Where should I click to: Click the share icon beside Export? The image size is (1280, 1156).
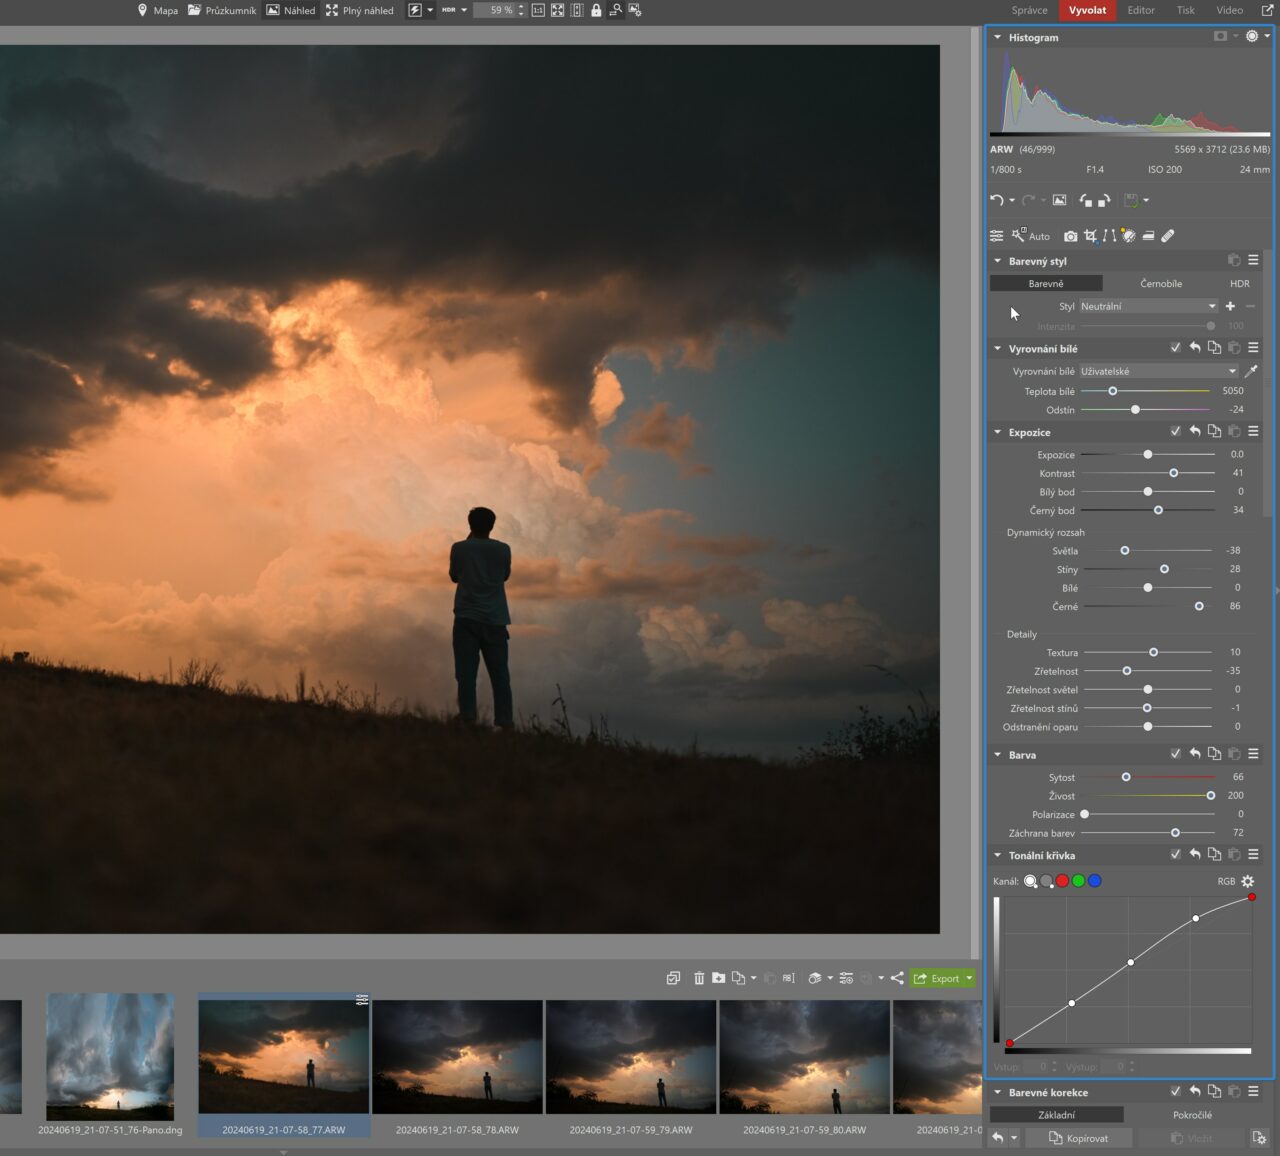(x=897, y=978)
